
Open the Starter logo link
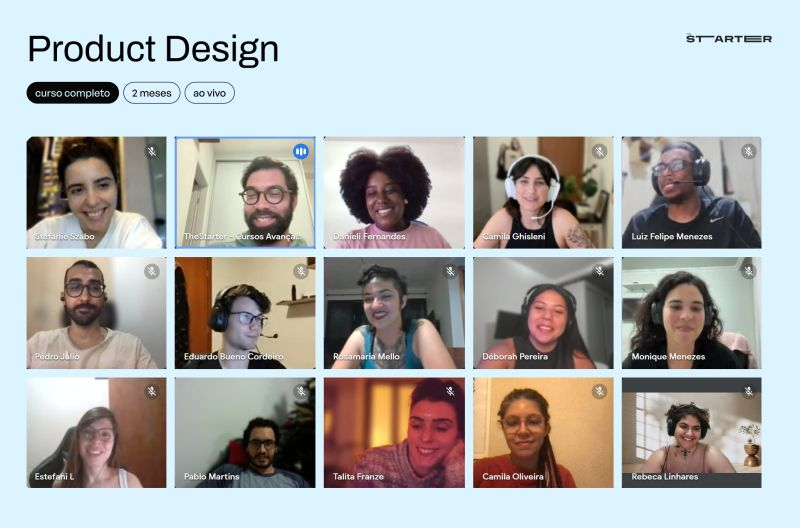pyautogui.click(x=729, y=39)
